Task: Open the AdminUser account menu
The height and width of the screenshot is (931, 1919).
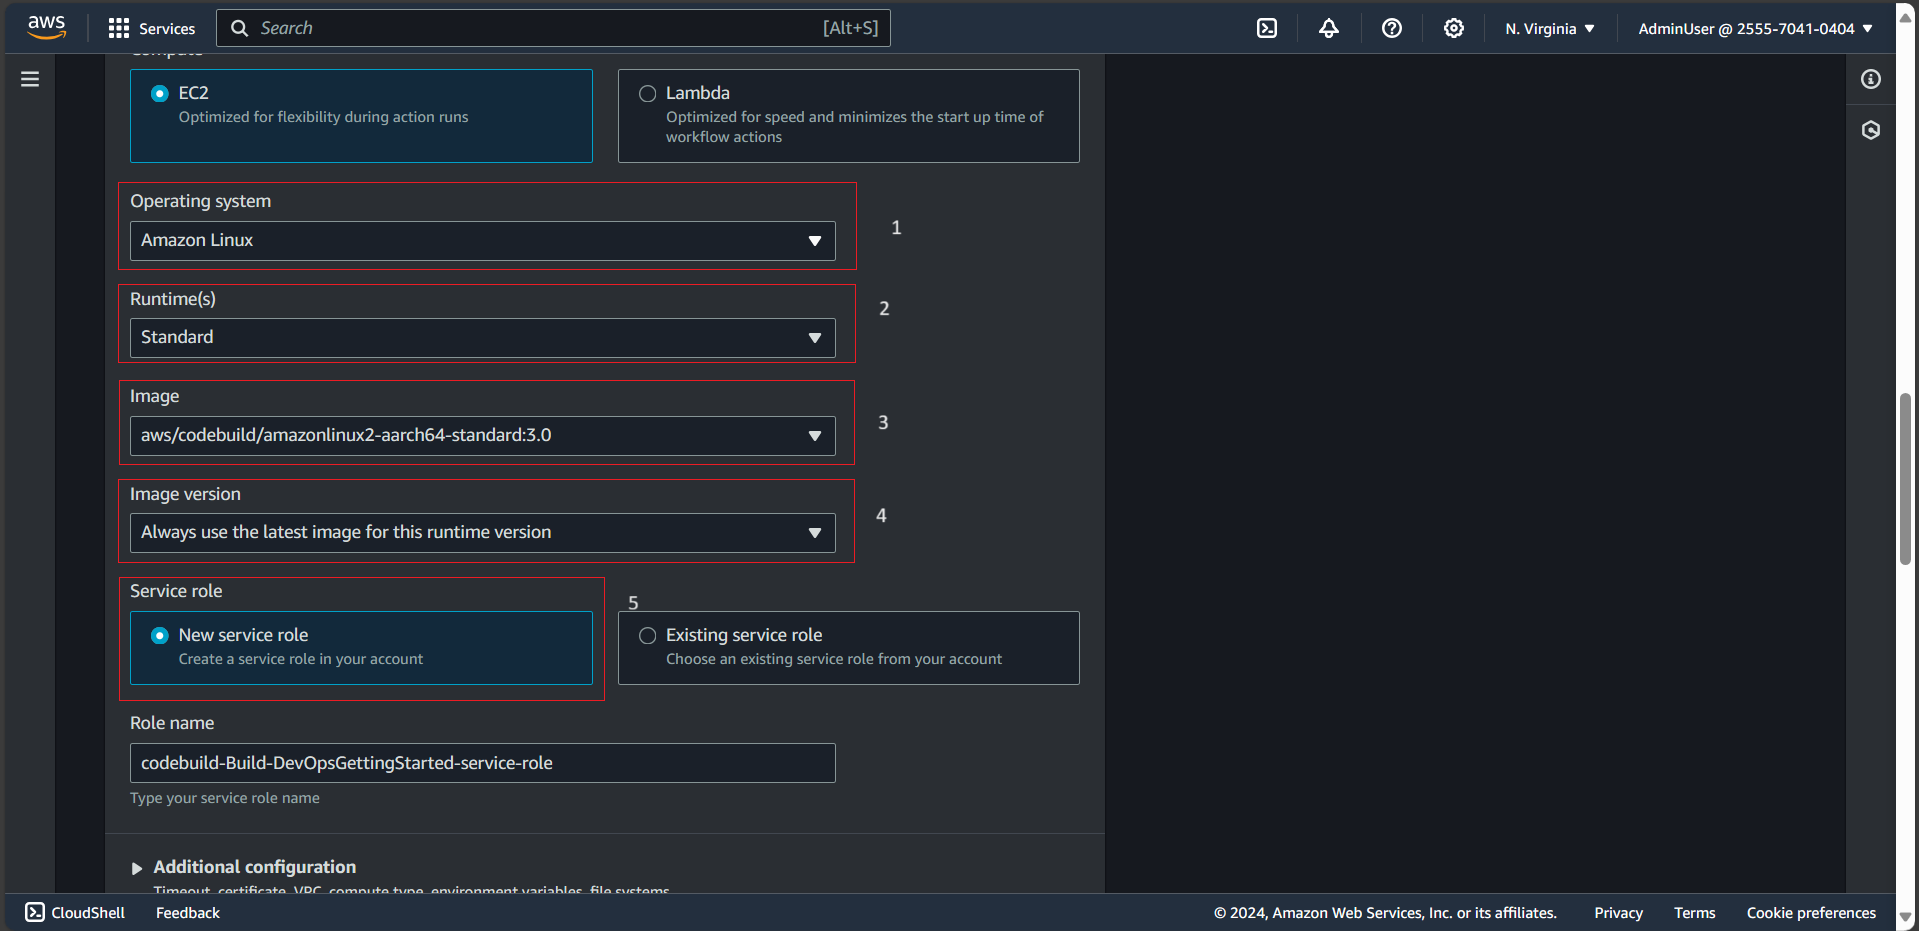Action: (1755, 28)
